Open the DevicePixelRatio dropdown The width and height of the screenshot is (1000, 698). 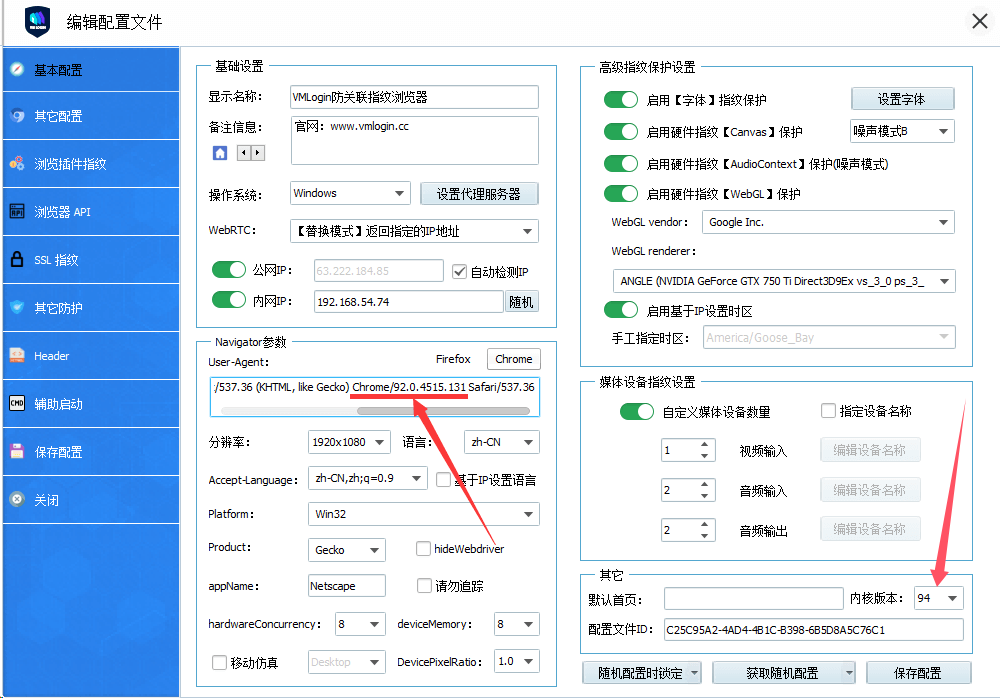[x=517, y=661]
